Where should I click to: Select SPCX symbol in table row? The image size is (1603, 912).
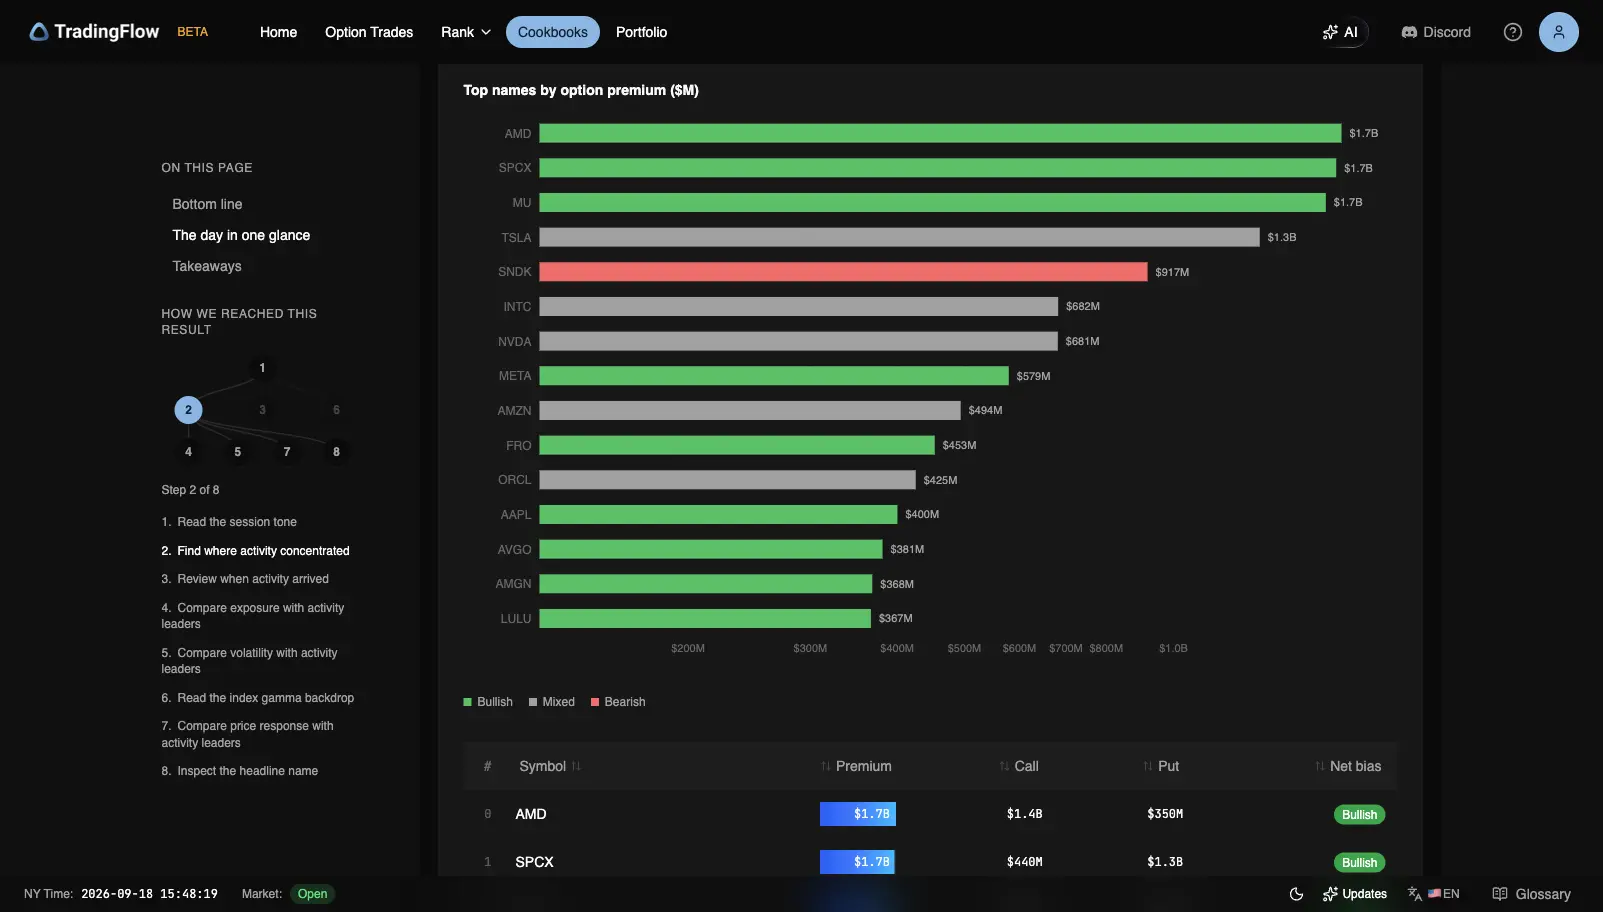(x=534, y=862)
